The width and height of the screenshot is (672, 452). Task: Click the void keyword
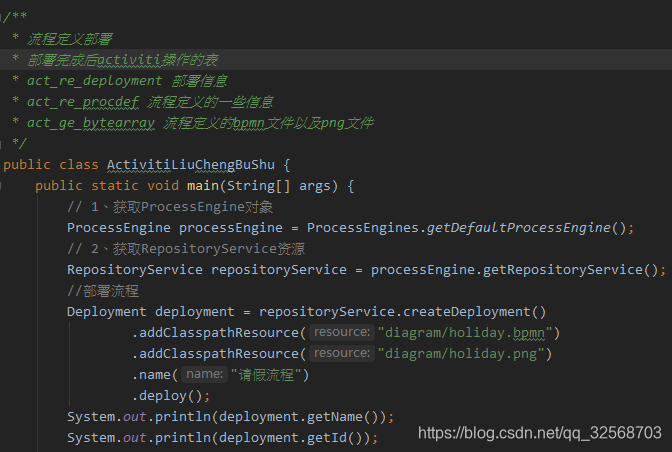tap(163, 186)
